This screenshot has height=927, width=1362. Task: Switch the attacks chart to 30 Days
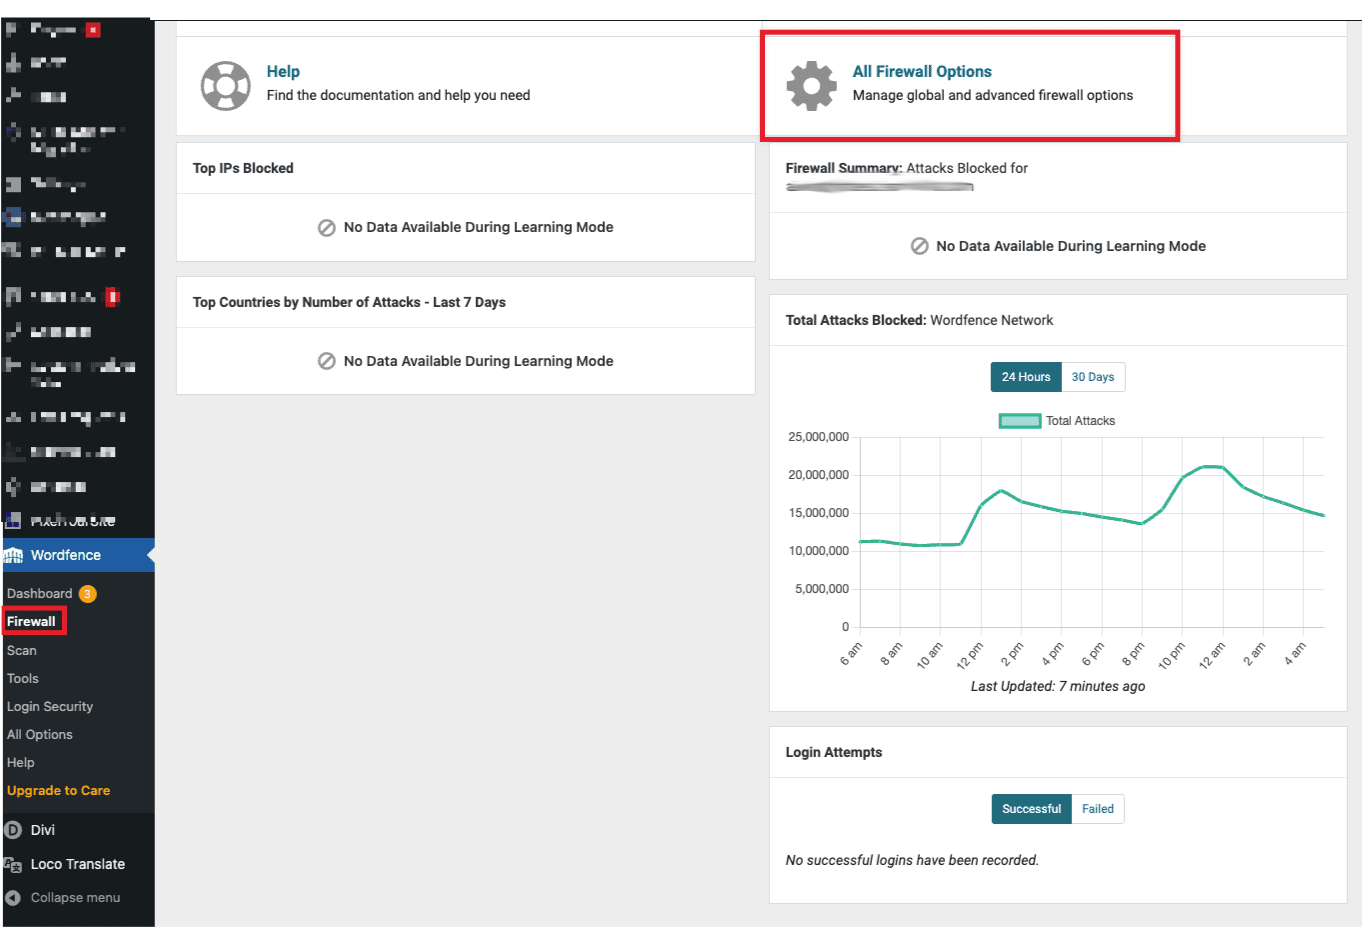click(x=1093, y=377)
